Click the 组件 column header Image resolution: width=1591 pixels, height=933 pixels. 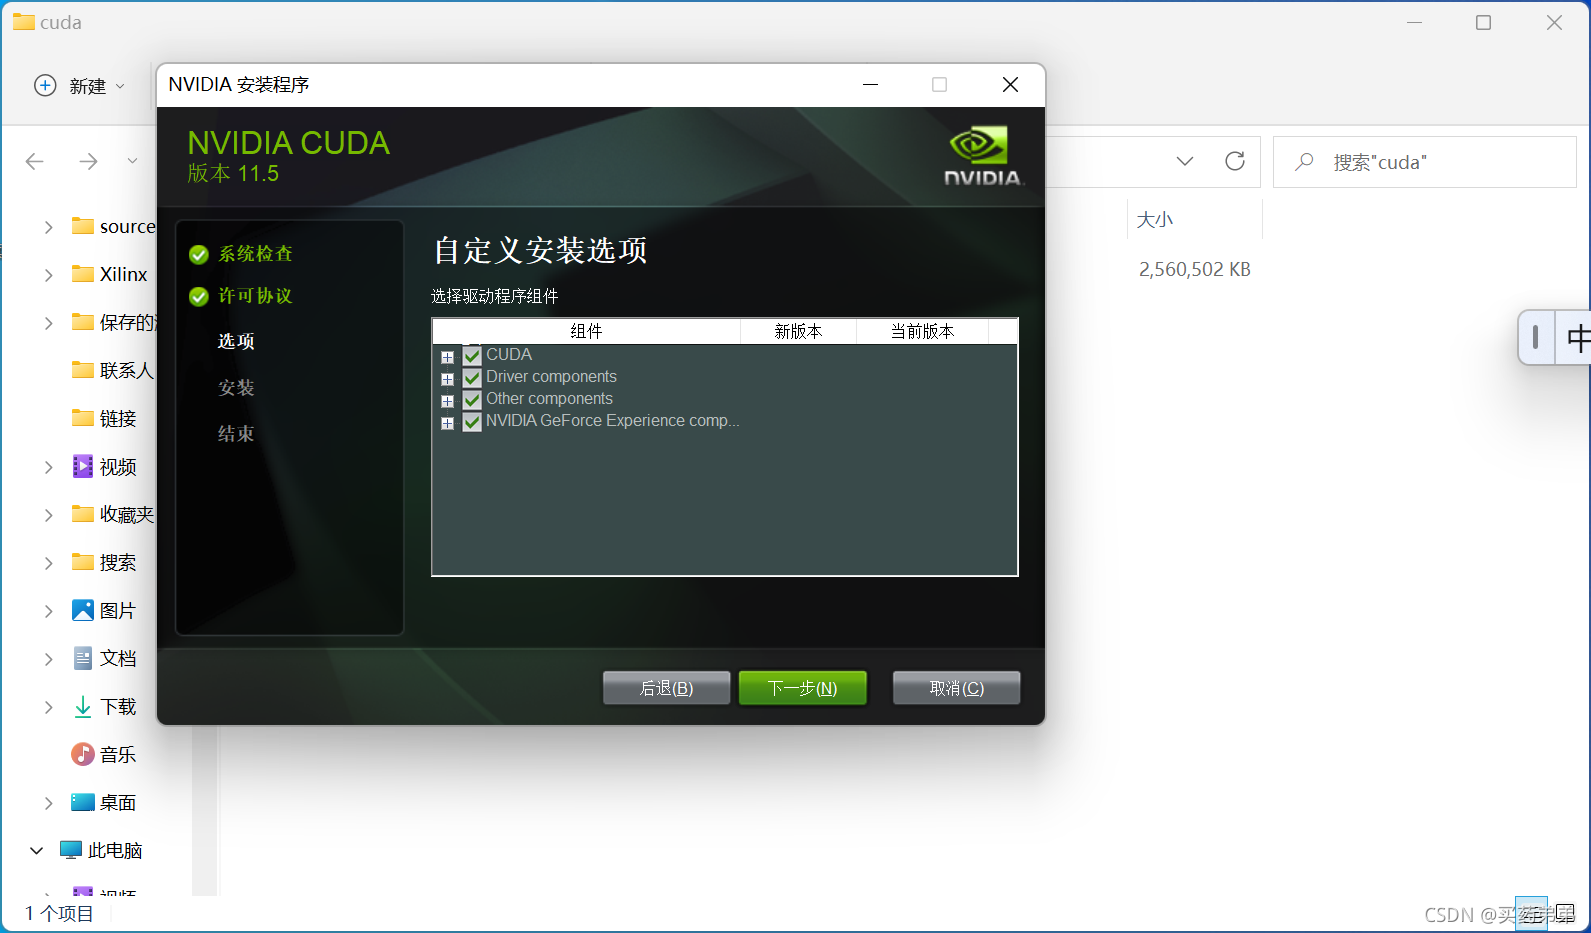(586, 331)
